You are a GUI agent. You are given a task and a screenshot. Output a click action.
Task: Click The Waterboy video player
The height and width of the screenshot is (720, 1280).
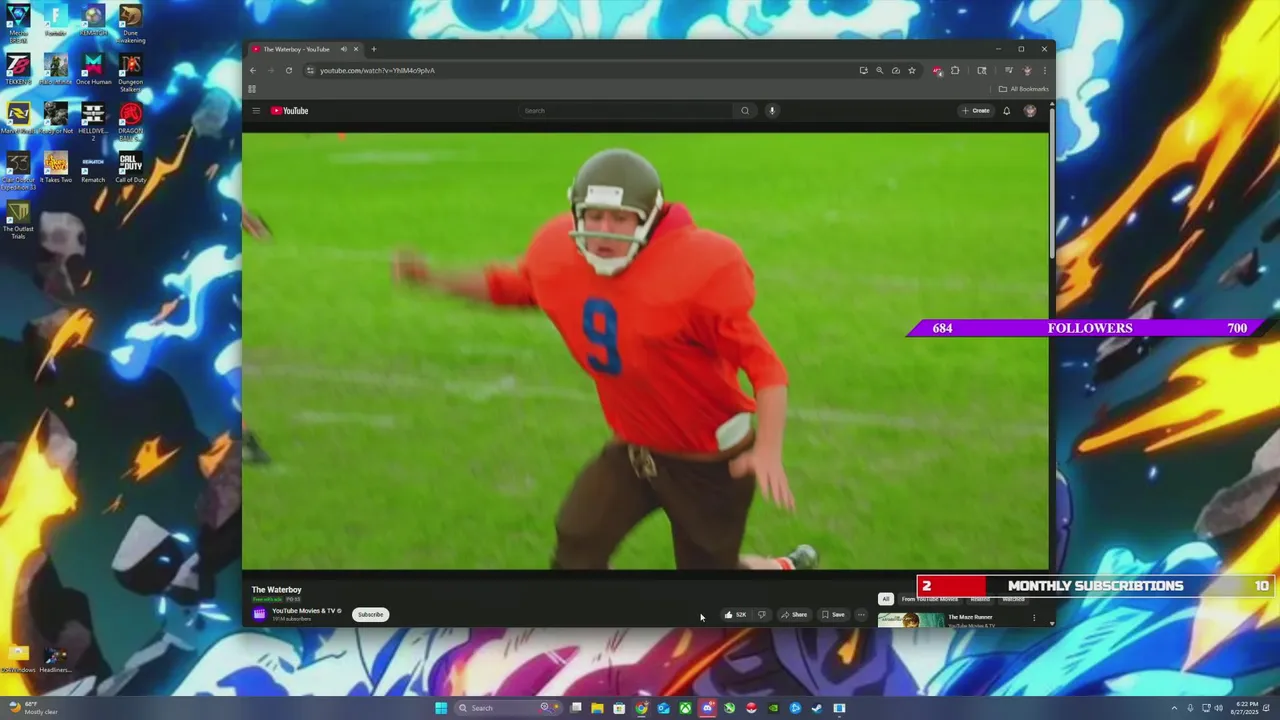[x=645, y=351]
